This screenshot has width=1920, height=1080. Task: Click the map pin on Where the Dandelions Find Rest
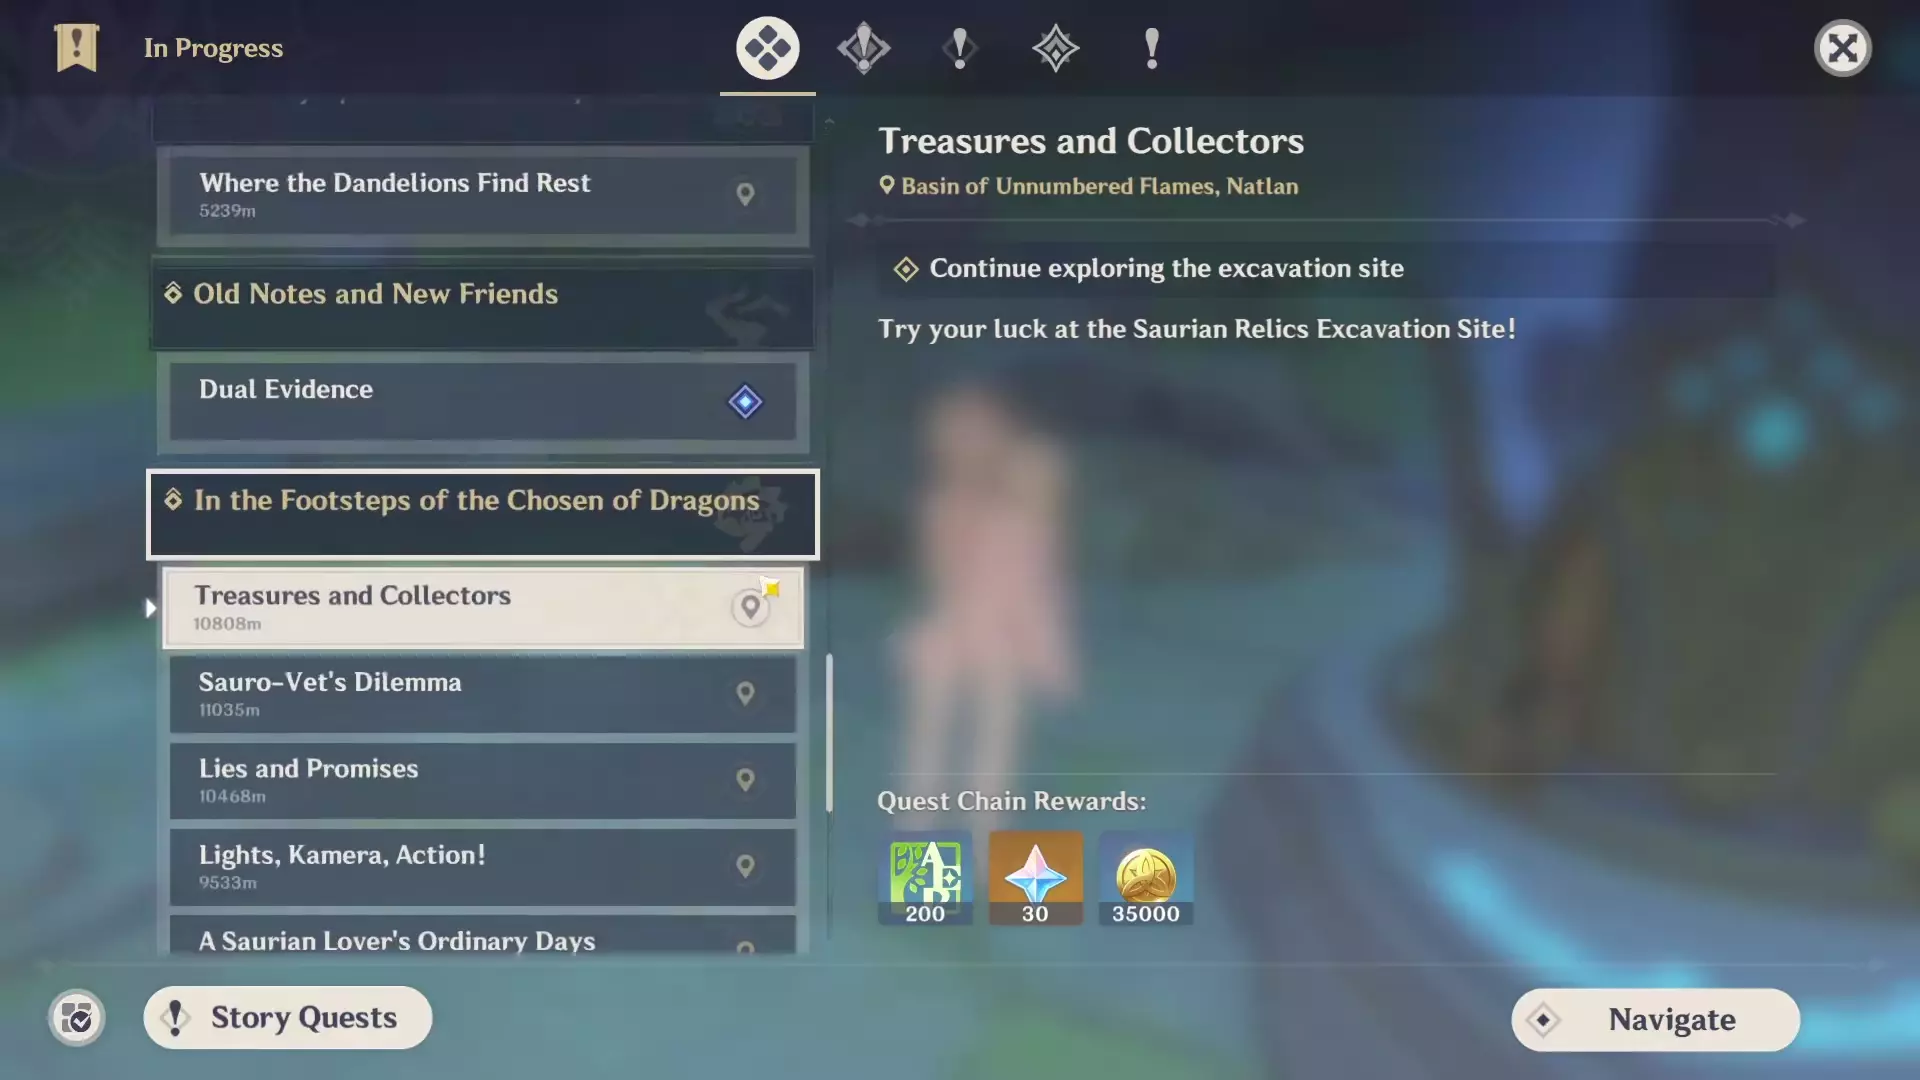(x=745, y=194)
